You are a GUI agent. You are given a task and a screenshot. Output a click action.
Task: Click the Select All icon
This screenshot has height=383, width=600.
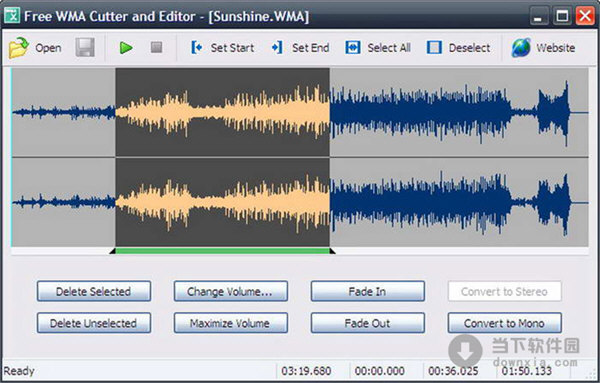pos(352,47)
